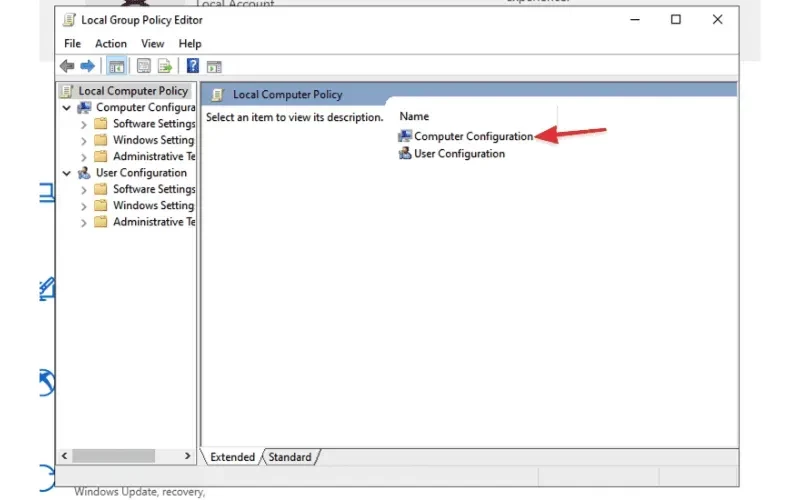Click the User Configuration tree node icon
The image size is (800, 500).
(x=84, y=172)
